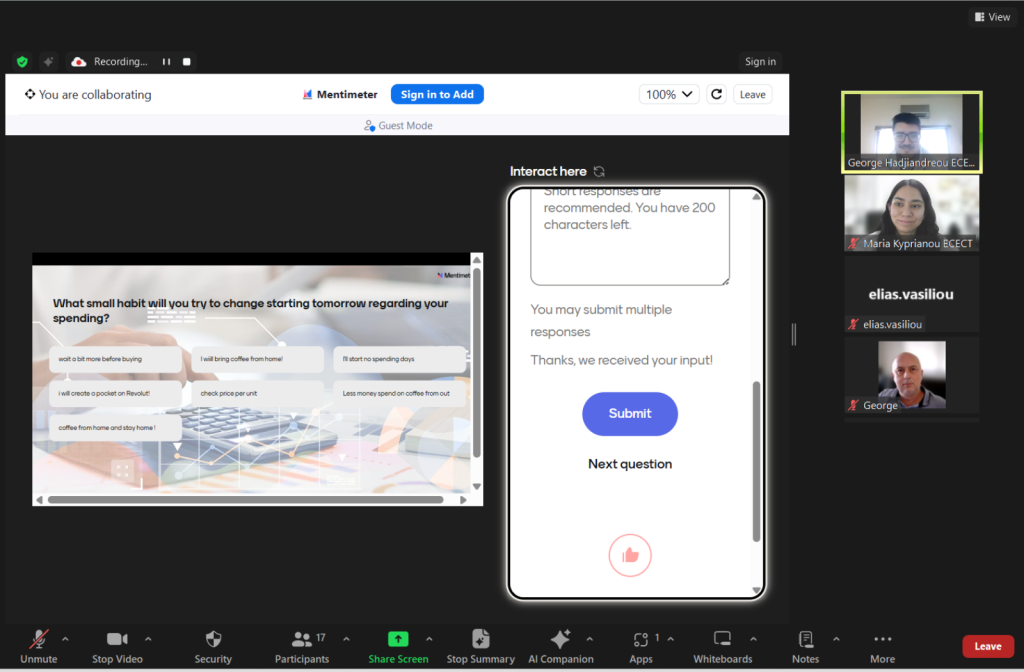Expand the 100% zoom dropdown
The image size is (1024, 672).
click(x=668, y=94)
